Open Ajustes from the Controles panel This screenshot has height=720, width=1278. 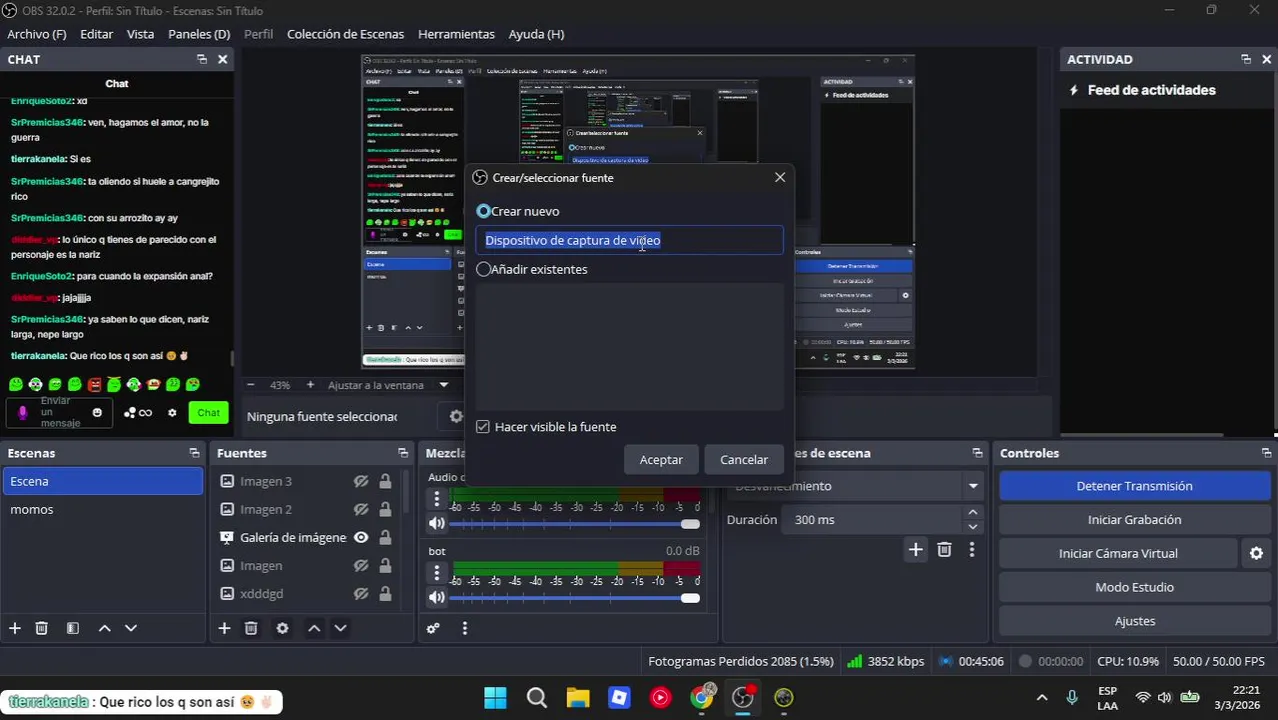[x=1134, y=621]
